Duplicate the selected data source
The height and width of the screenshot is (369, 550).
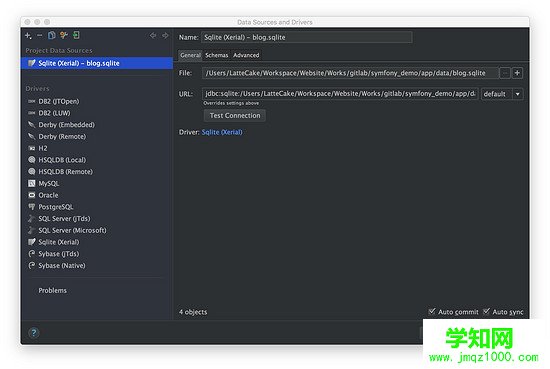click(52, 35)
